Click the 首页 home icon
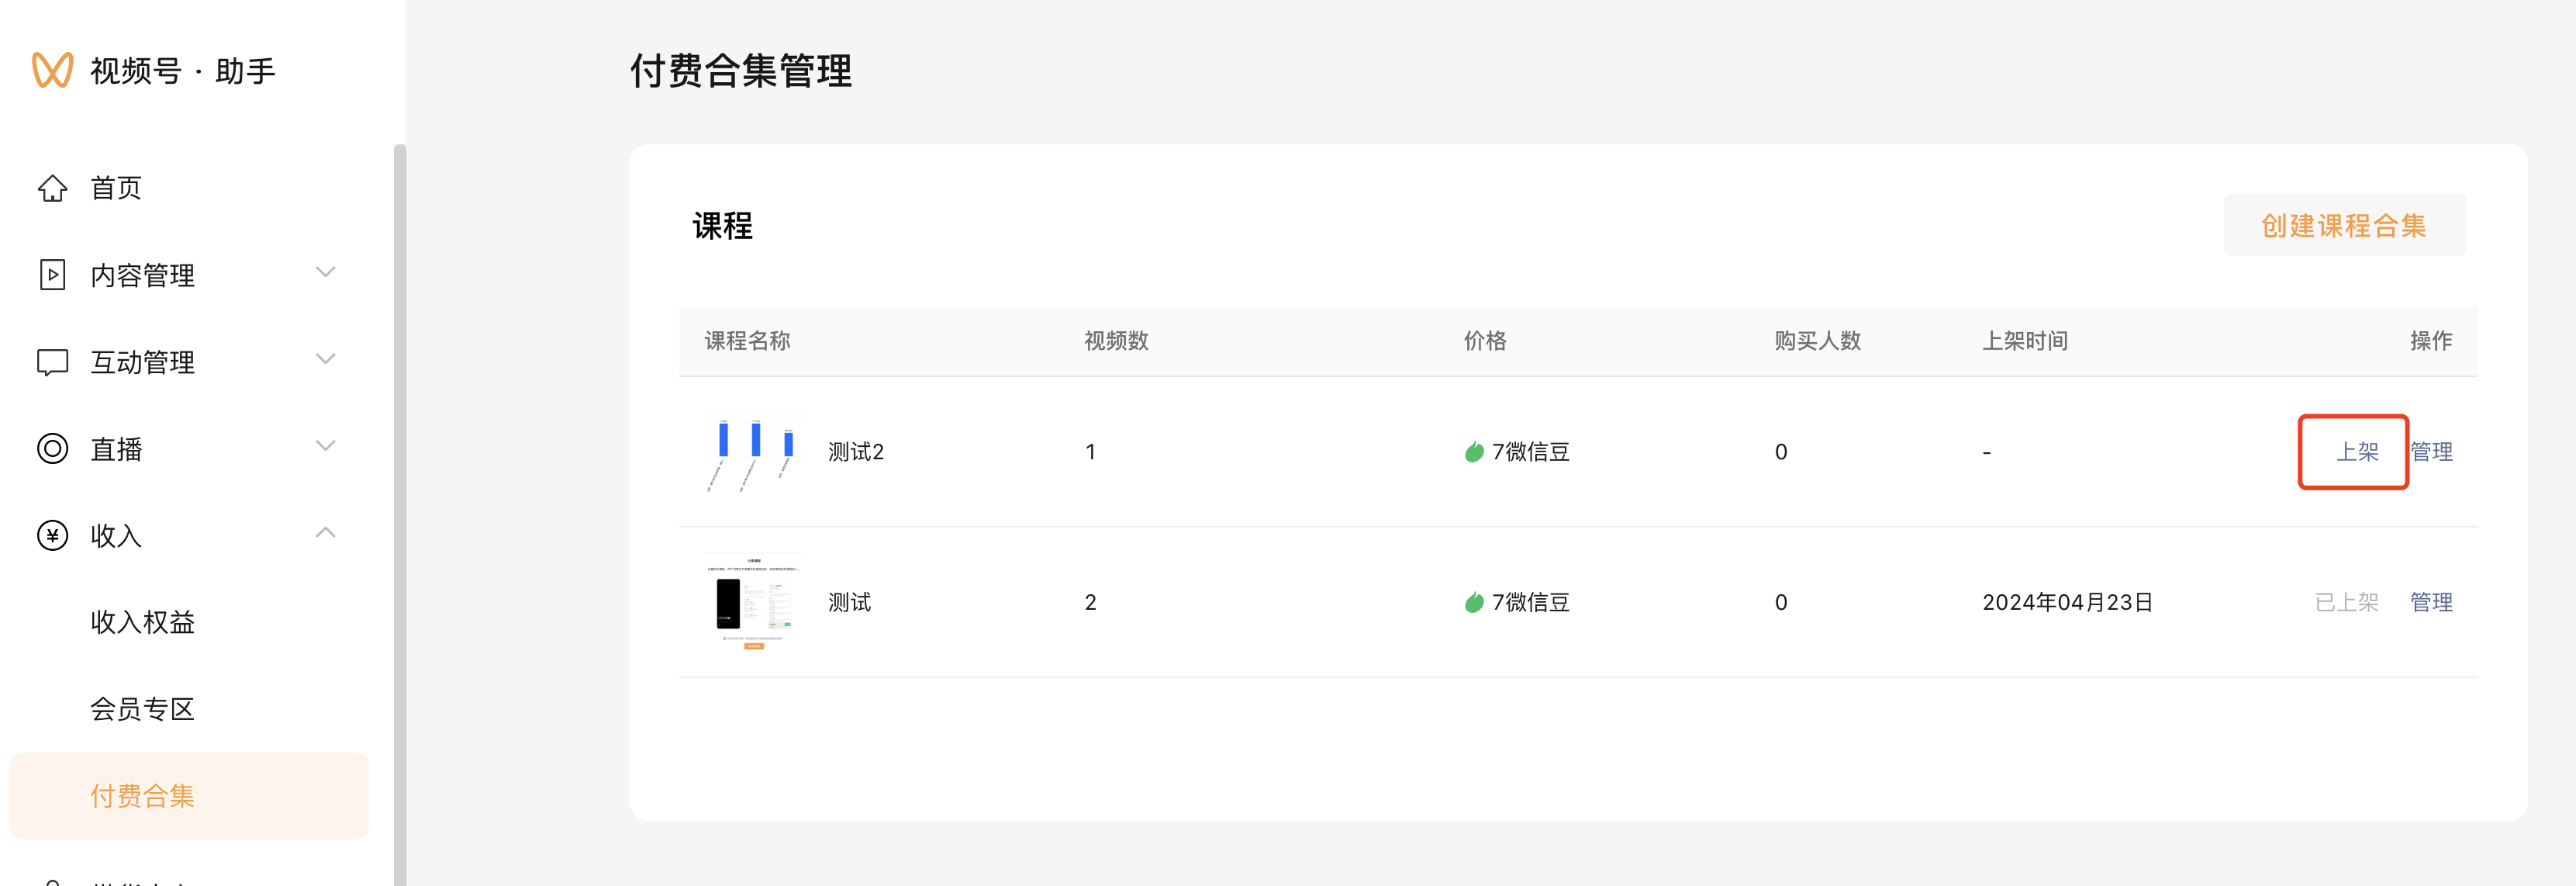The image size is (2576, 886). click(52, 188)
